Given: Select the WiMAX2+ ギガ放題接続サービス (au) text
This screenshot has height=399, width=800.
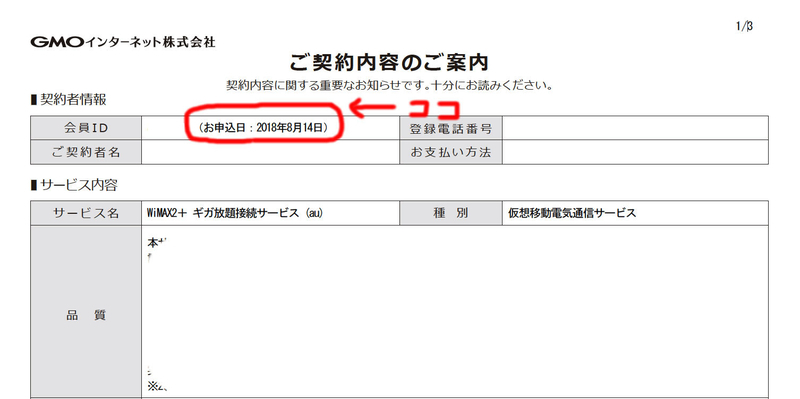Looking at the screenshot, I should click(235, 213).
